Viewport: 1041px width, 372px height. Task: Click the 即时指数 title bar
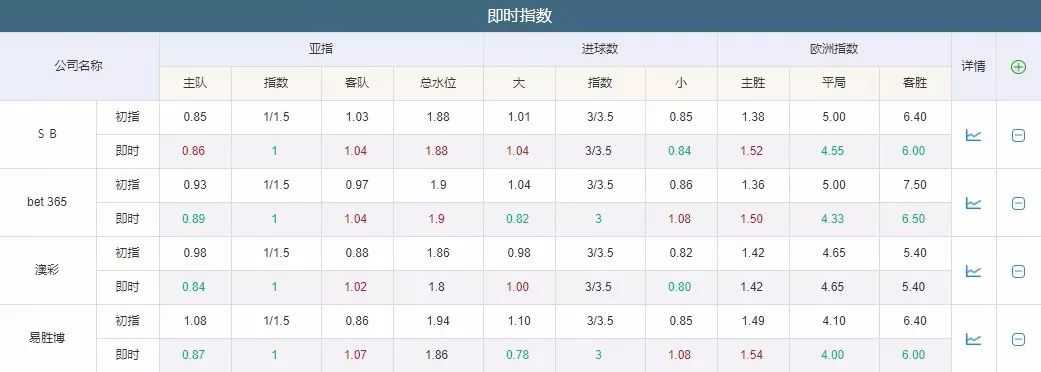[520, 16]
